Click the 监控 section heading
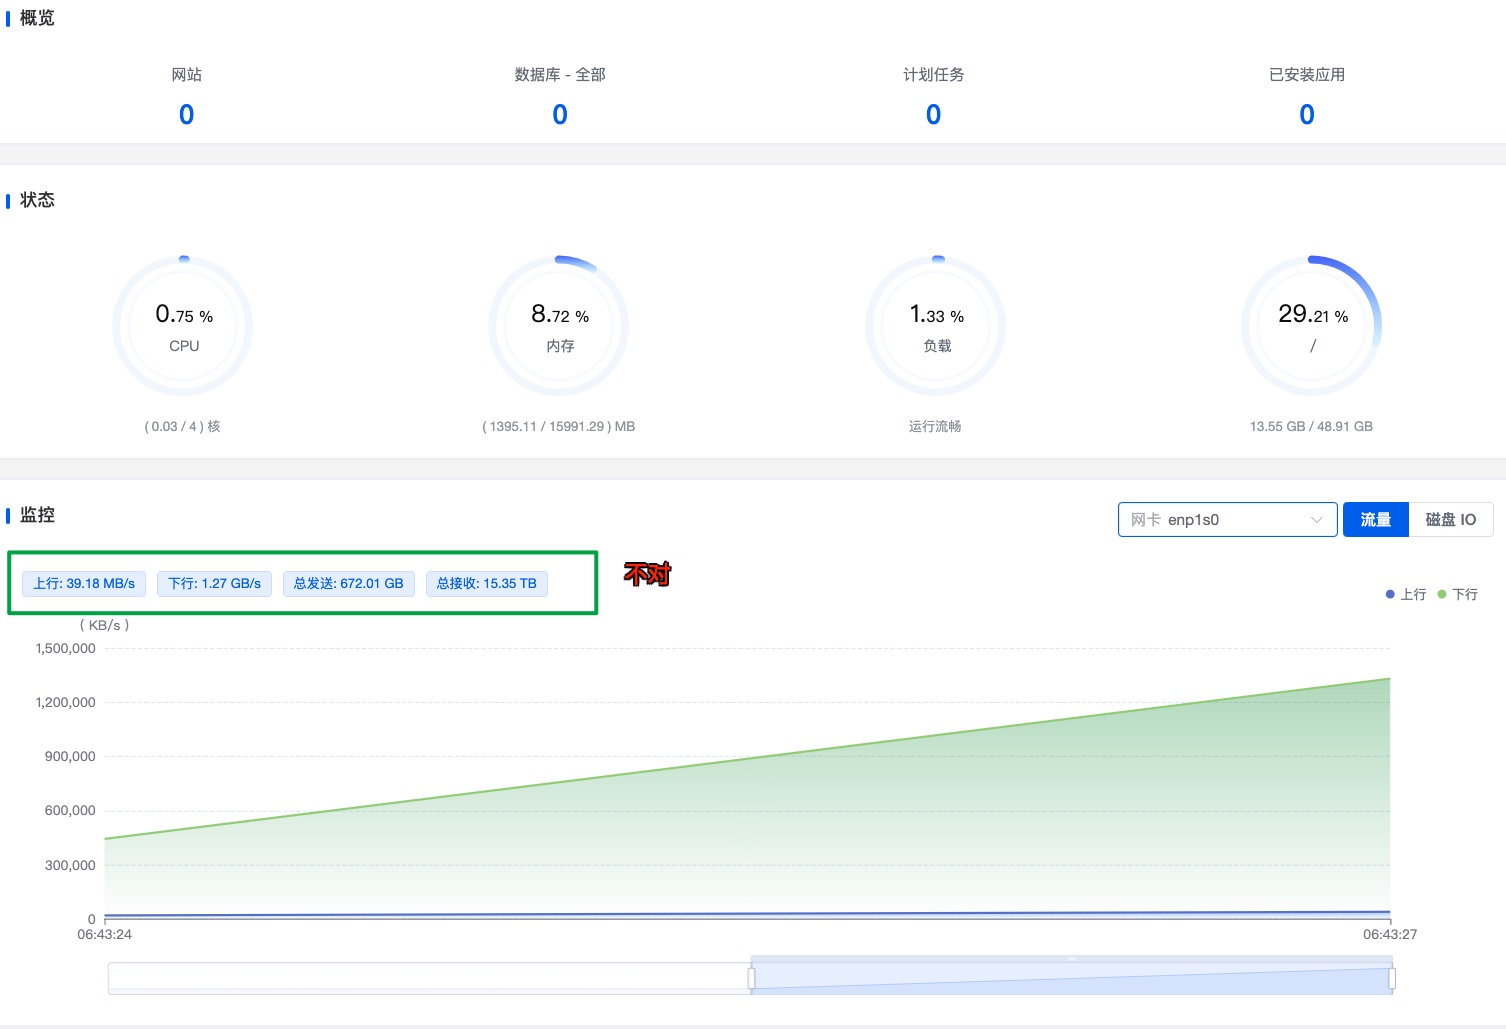 point(38,515)
